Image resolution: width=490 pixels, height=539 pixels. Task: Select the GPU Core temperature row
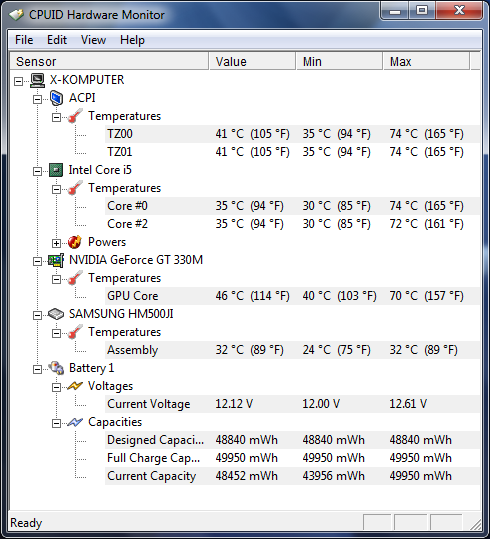click(x=292, y=296)
